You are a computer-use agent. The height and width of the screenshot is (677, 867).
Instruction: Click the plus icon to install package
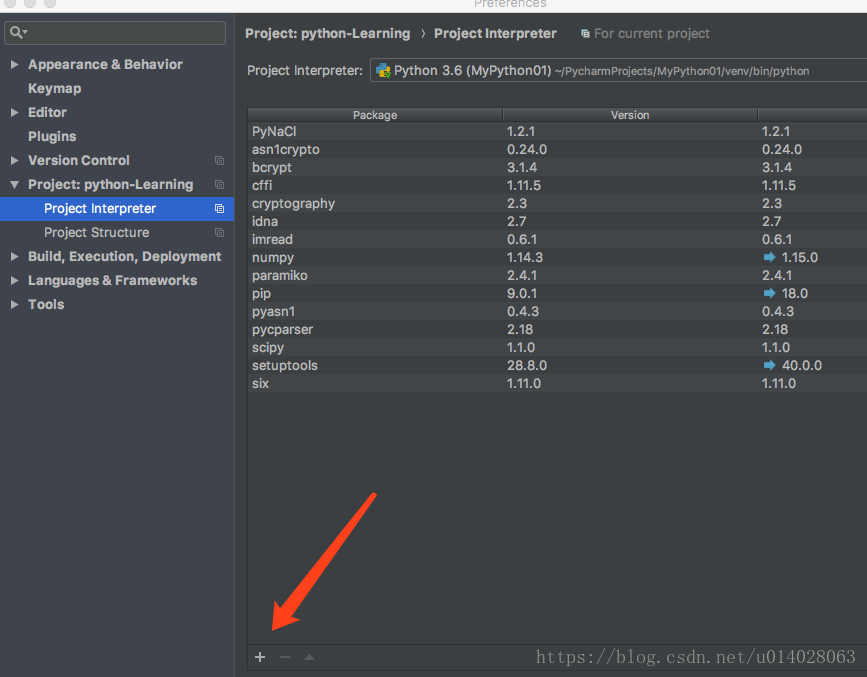(x=260, y=657)
